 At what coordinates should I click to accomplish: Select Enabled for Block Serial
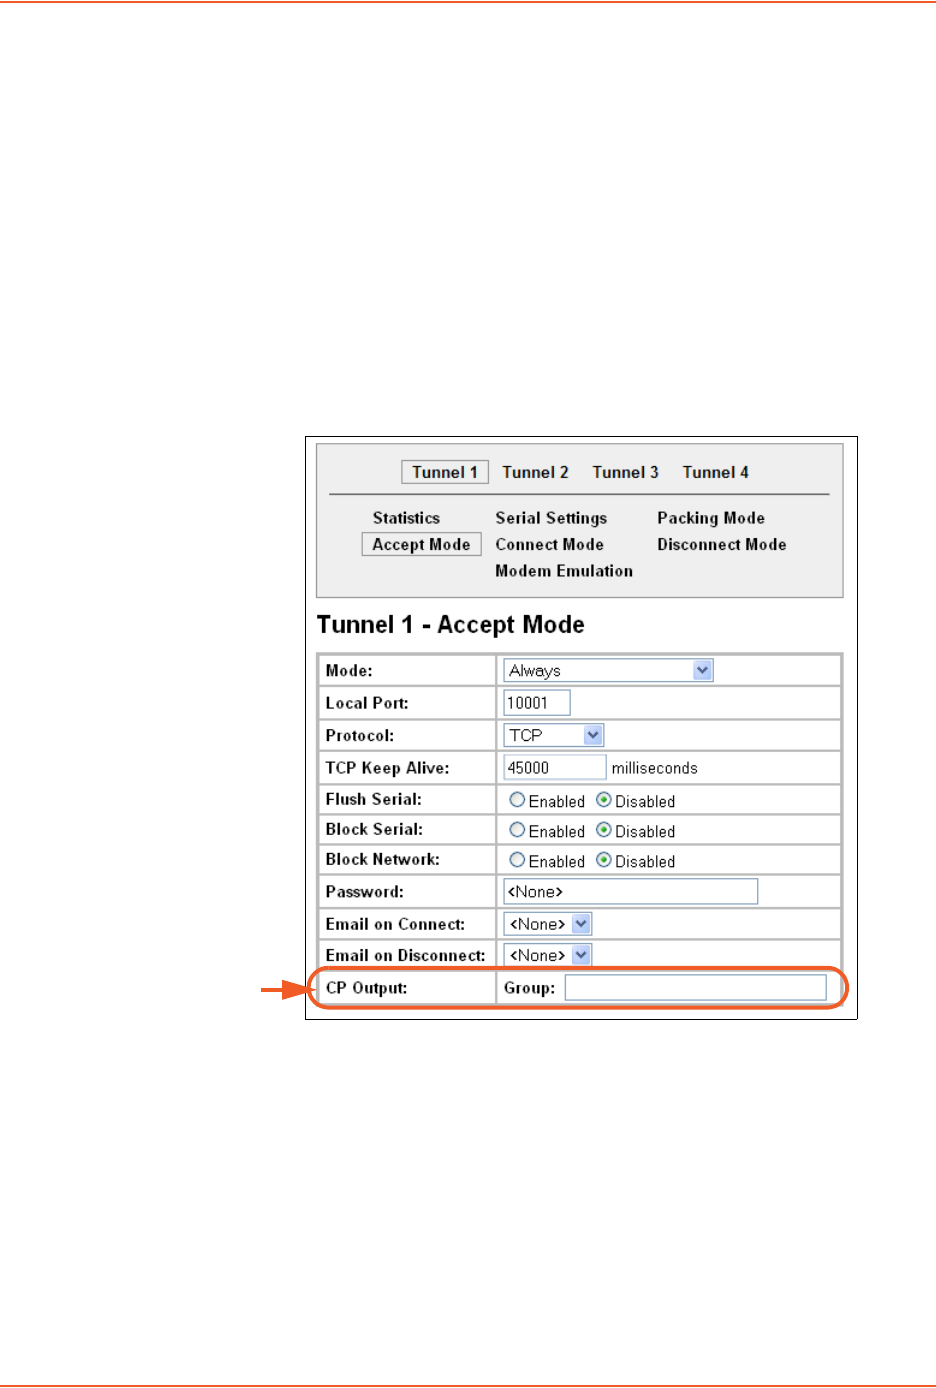(517, 830)
